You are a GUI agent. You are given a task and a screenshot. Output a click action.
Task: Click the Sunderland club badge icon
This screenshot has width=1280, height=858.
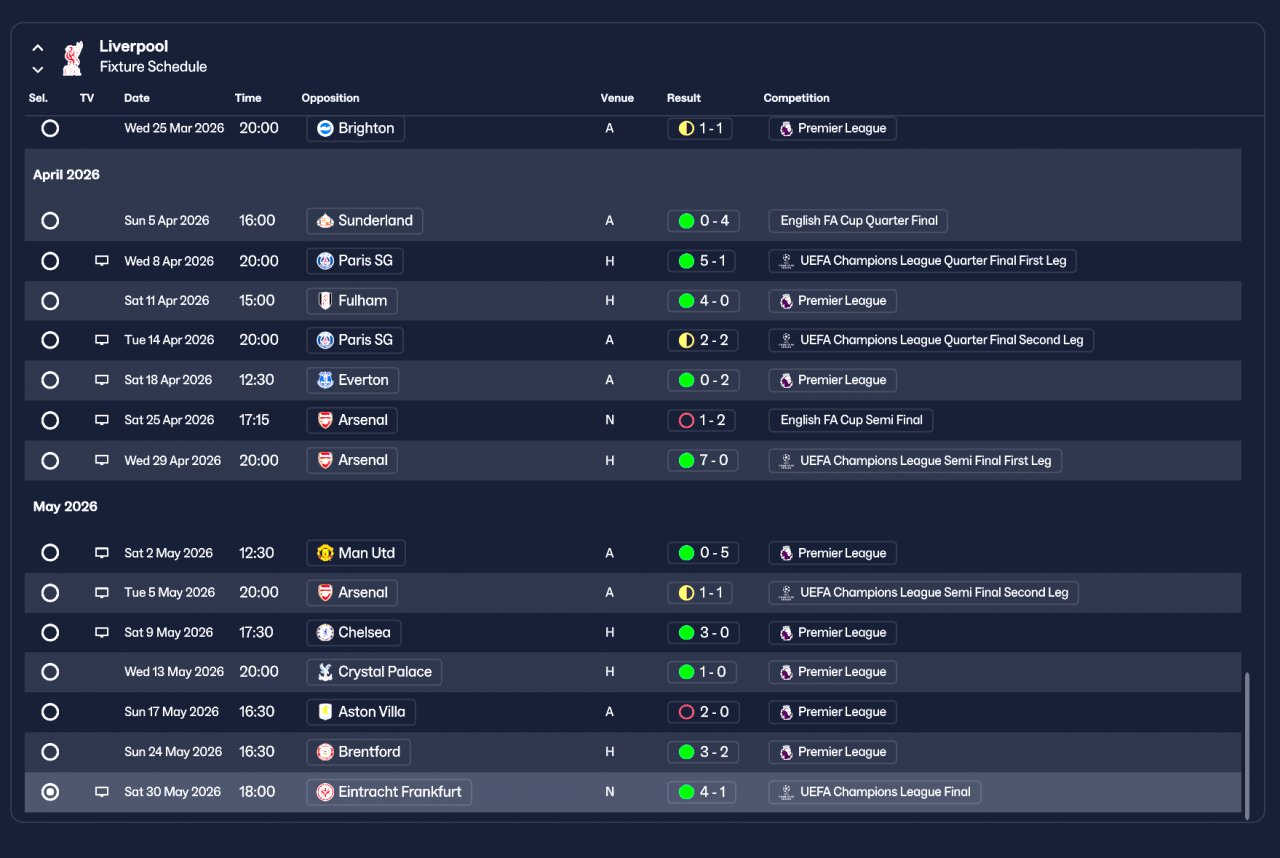pos(324,221)
